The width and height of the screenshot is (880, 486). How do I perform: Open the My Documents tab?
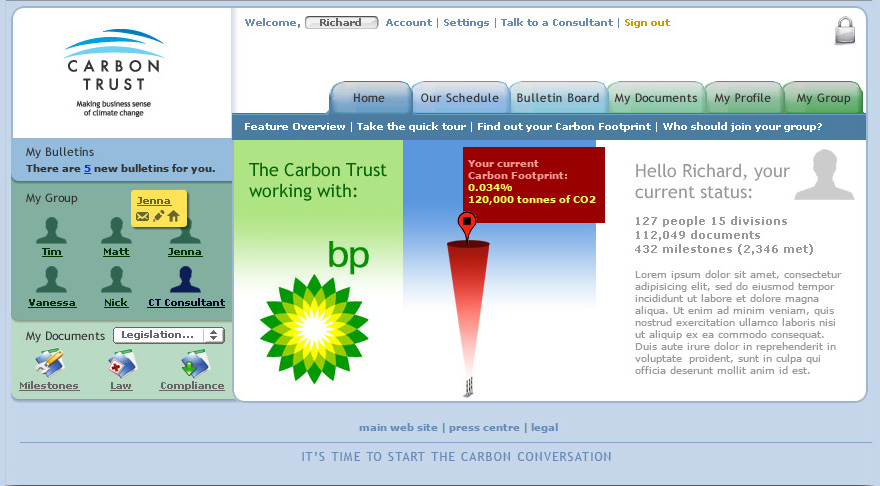[x=656, y=98]
